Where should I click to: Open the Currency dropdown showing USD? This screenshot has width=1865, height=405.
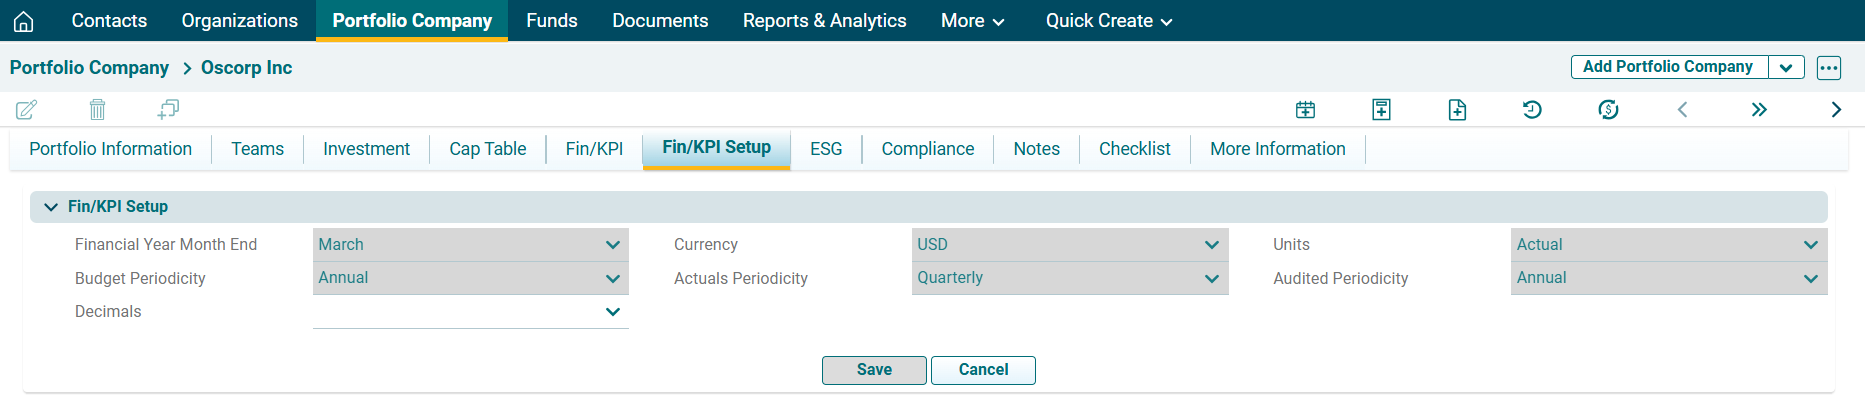1069,245
